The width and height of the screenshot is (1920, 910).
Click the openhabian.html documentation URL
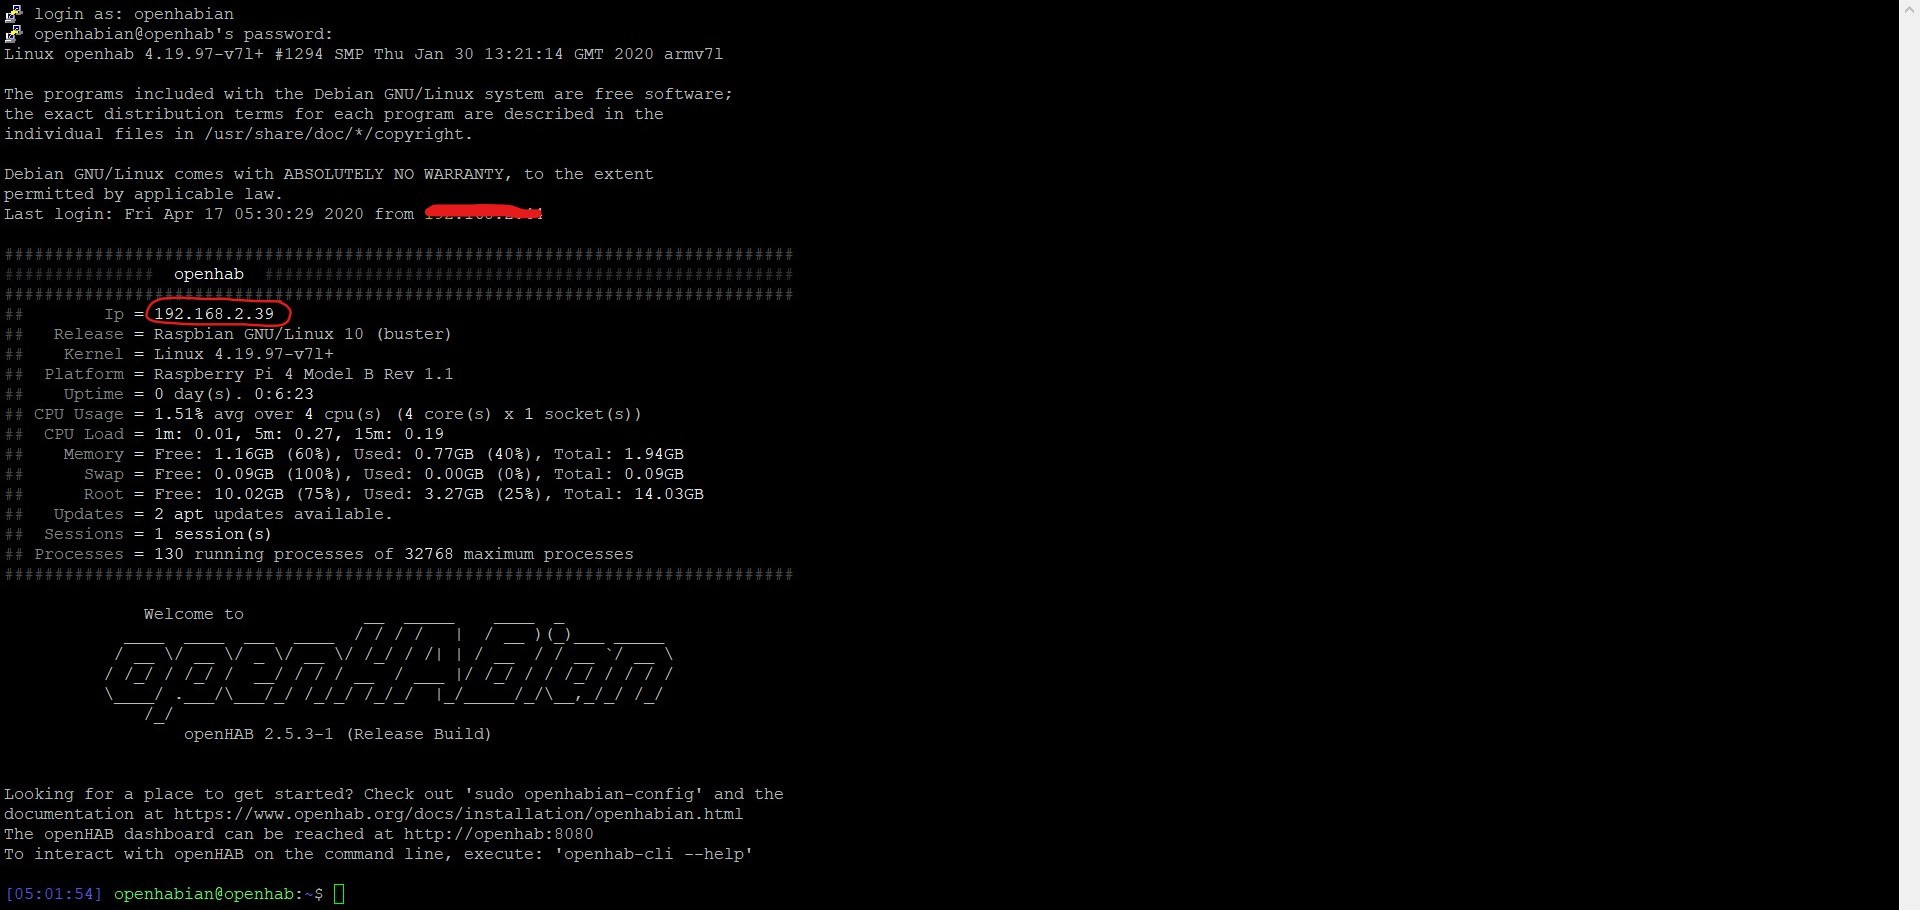click(458, 814)
